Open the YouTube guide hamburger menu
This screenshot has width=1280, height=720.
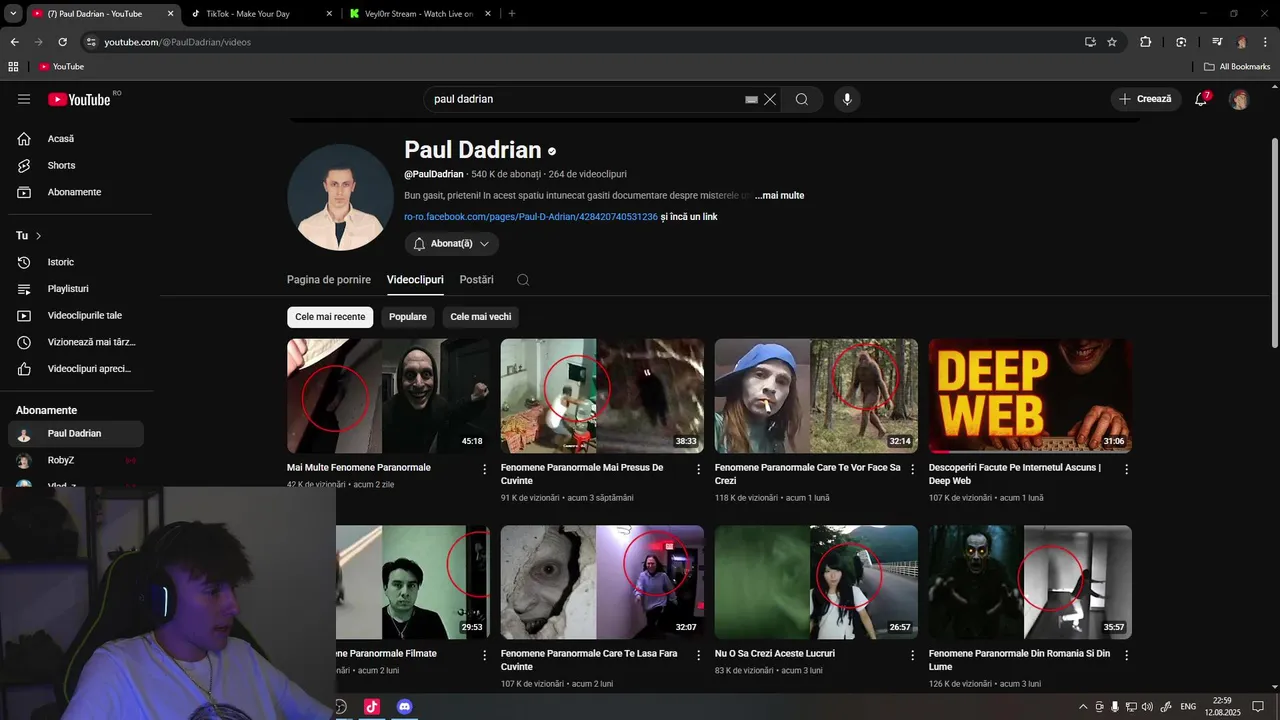point(24,99)
